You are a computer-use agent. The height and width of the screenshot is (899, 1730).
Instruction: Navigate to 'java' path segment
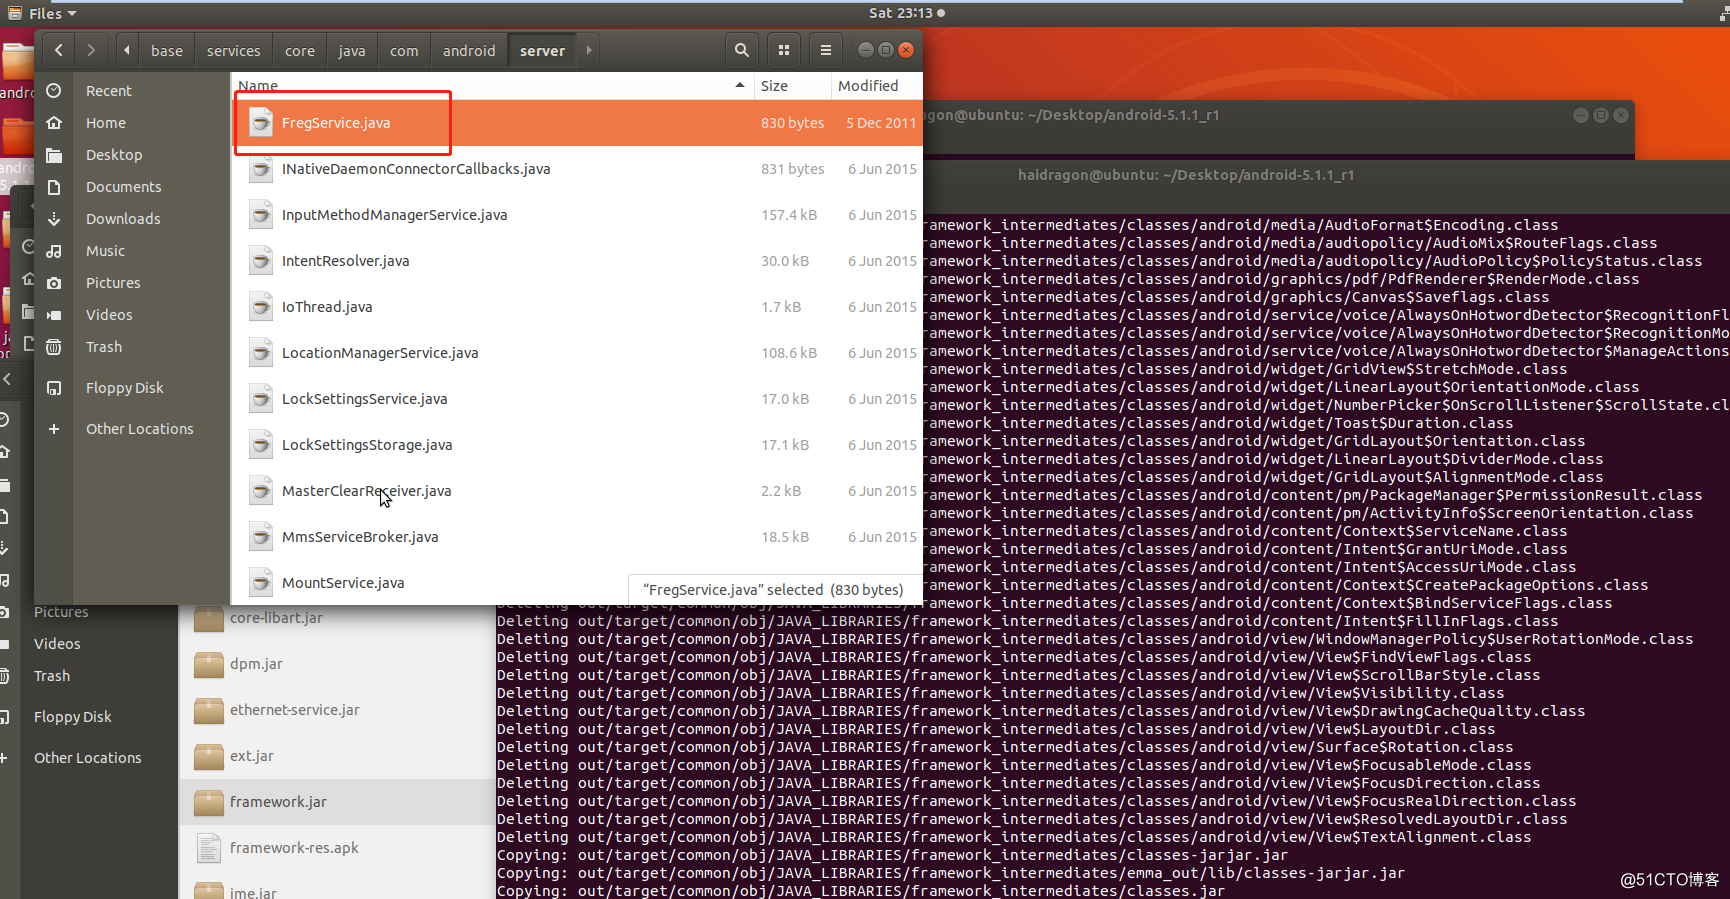pyautogui.click(x=352, y=51)
